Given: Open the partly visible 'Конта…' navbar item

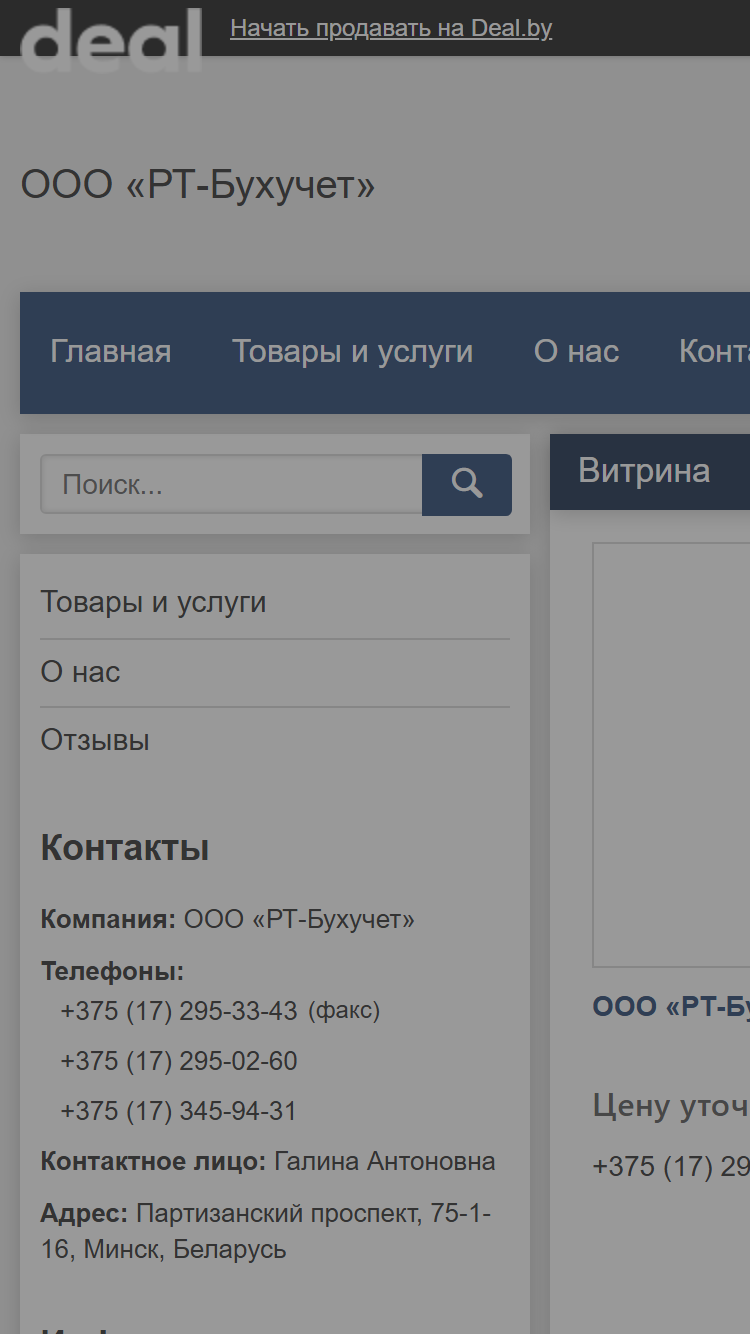Looking at the screenshot, I should (x=714, y=352).
